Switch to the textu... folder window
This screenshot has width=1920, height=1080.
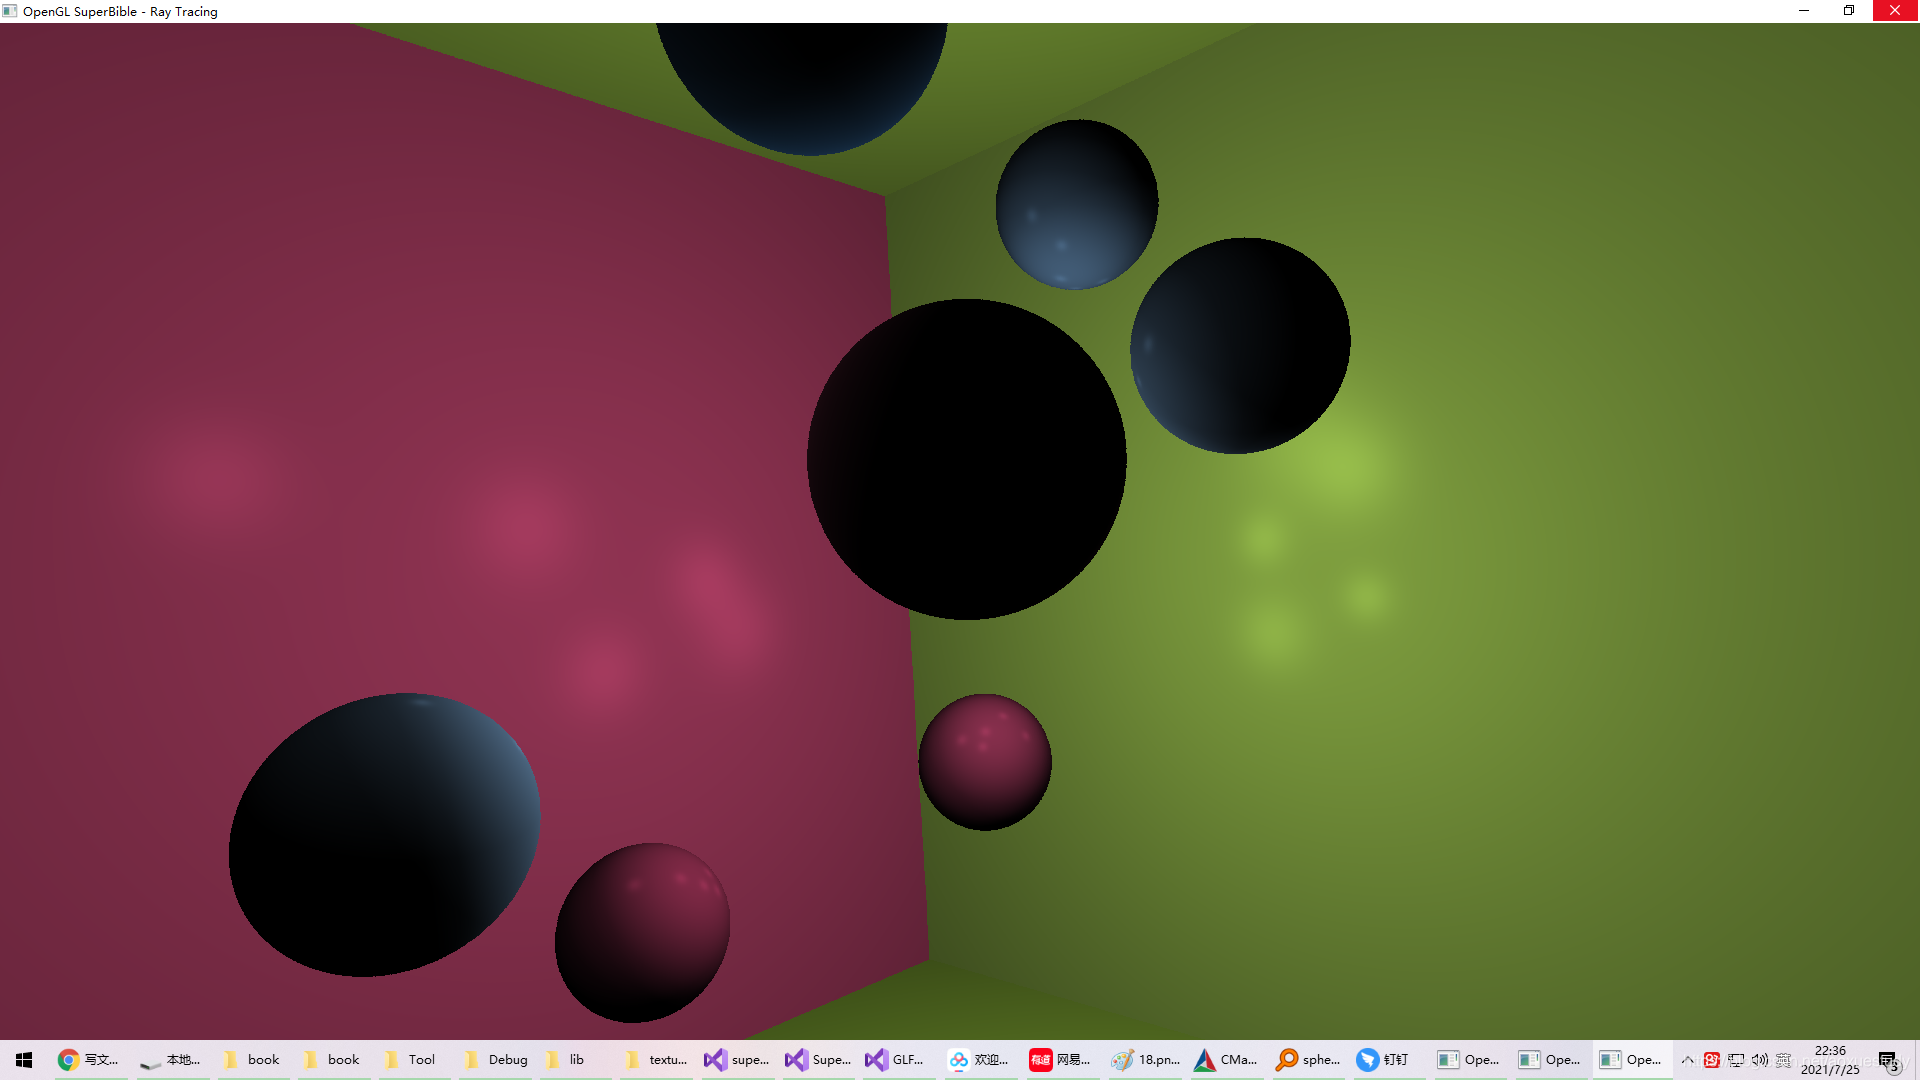(x=656, y=1060)
